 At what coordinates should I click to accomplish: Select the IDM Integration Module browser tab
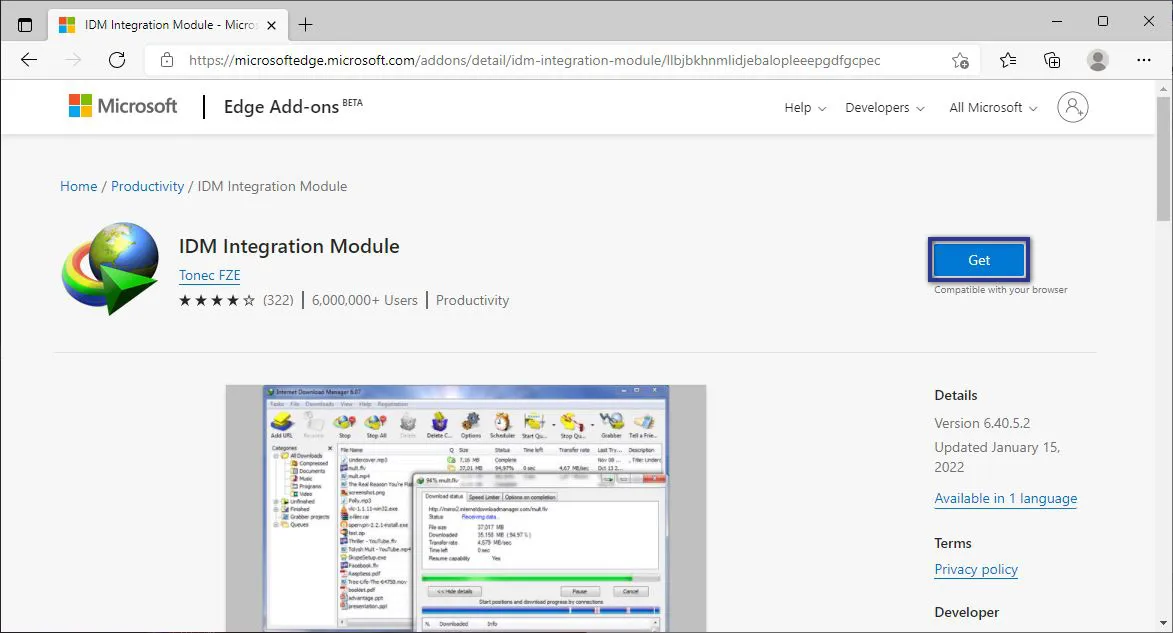tap(165, 22)
